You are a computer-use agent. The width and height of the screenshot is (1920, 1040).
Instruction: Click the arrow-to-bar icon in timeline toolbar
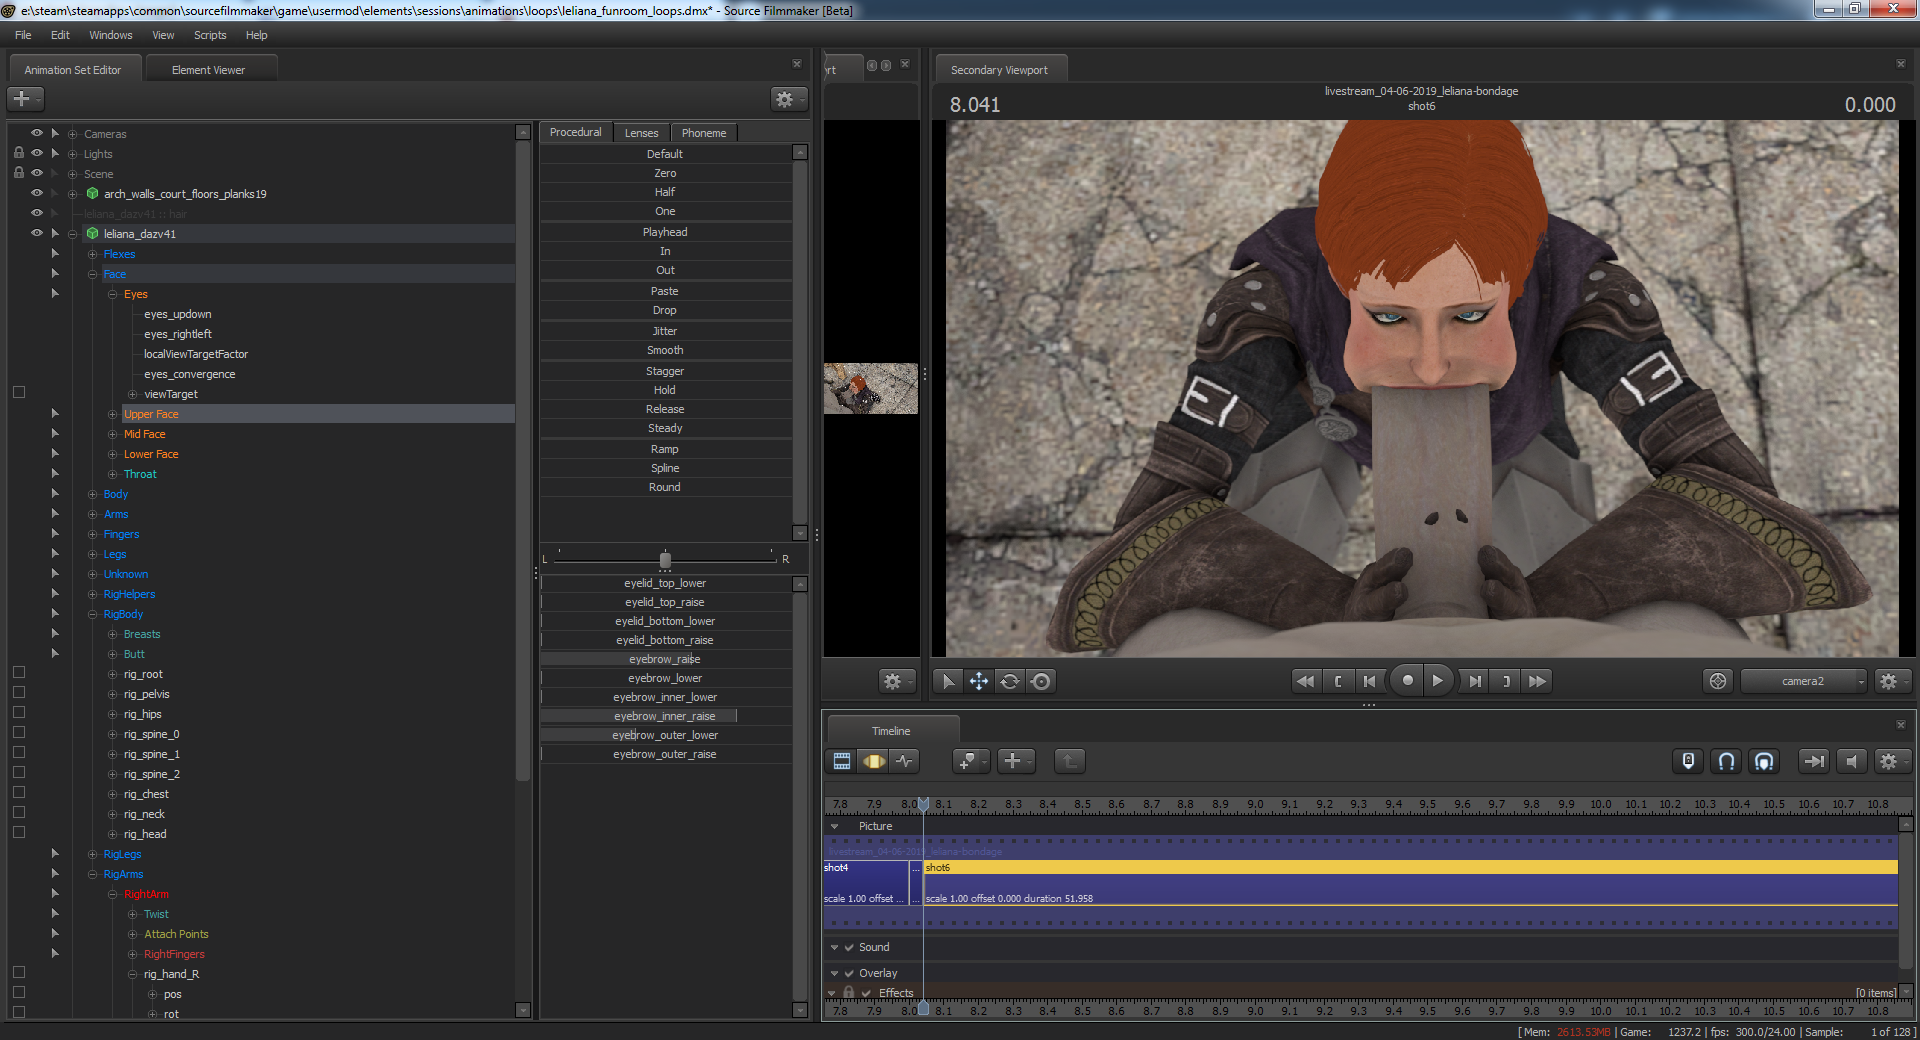[x=1813, y=761]
